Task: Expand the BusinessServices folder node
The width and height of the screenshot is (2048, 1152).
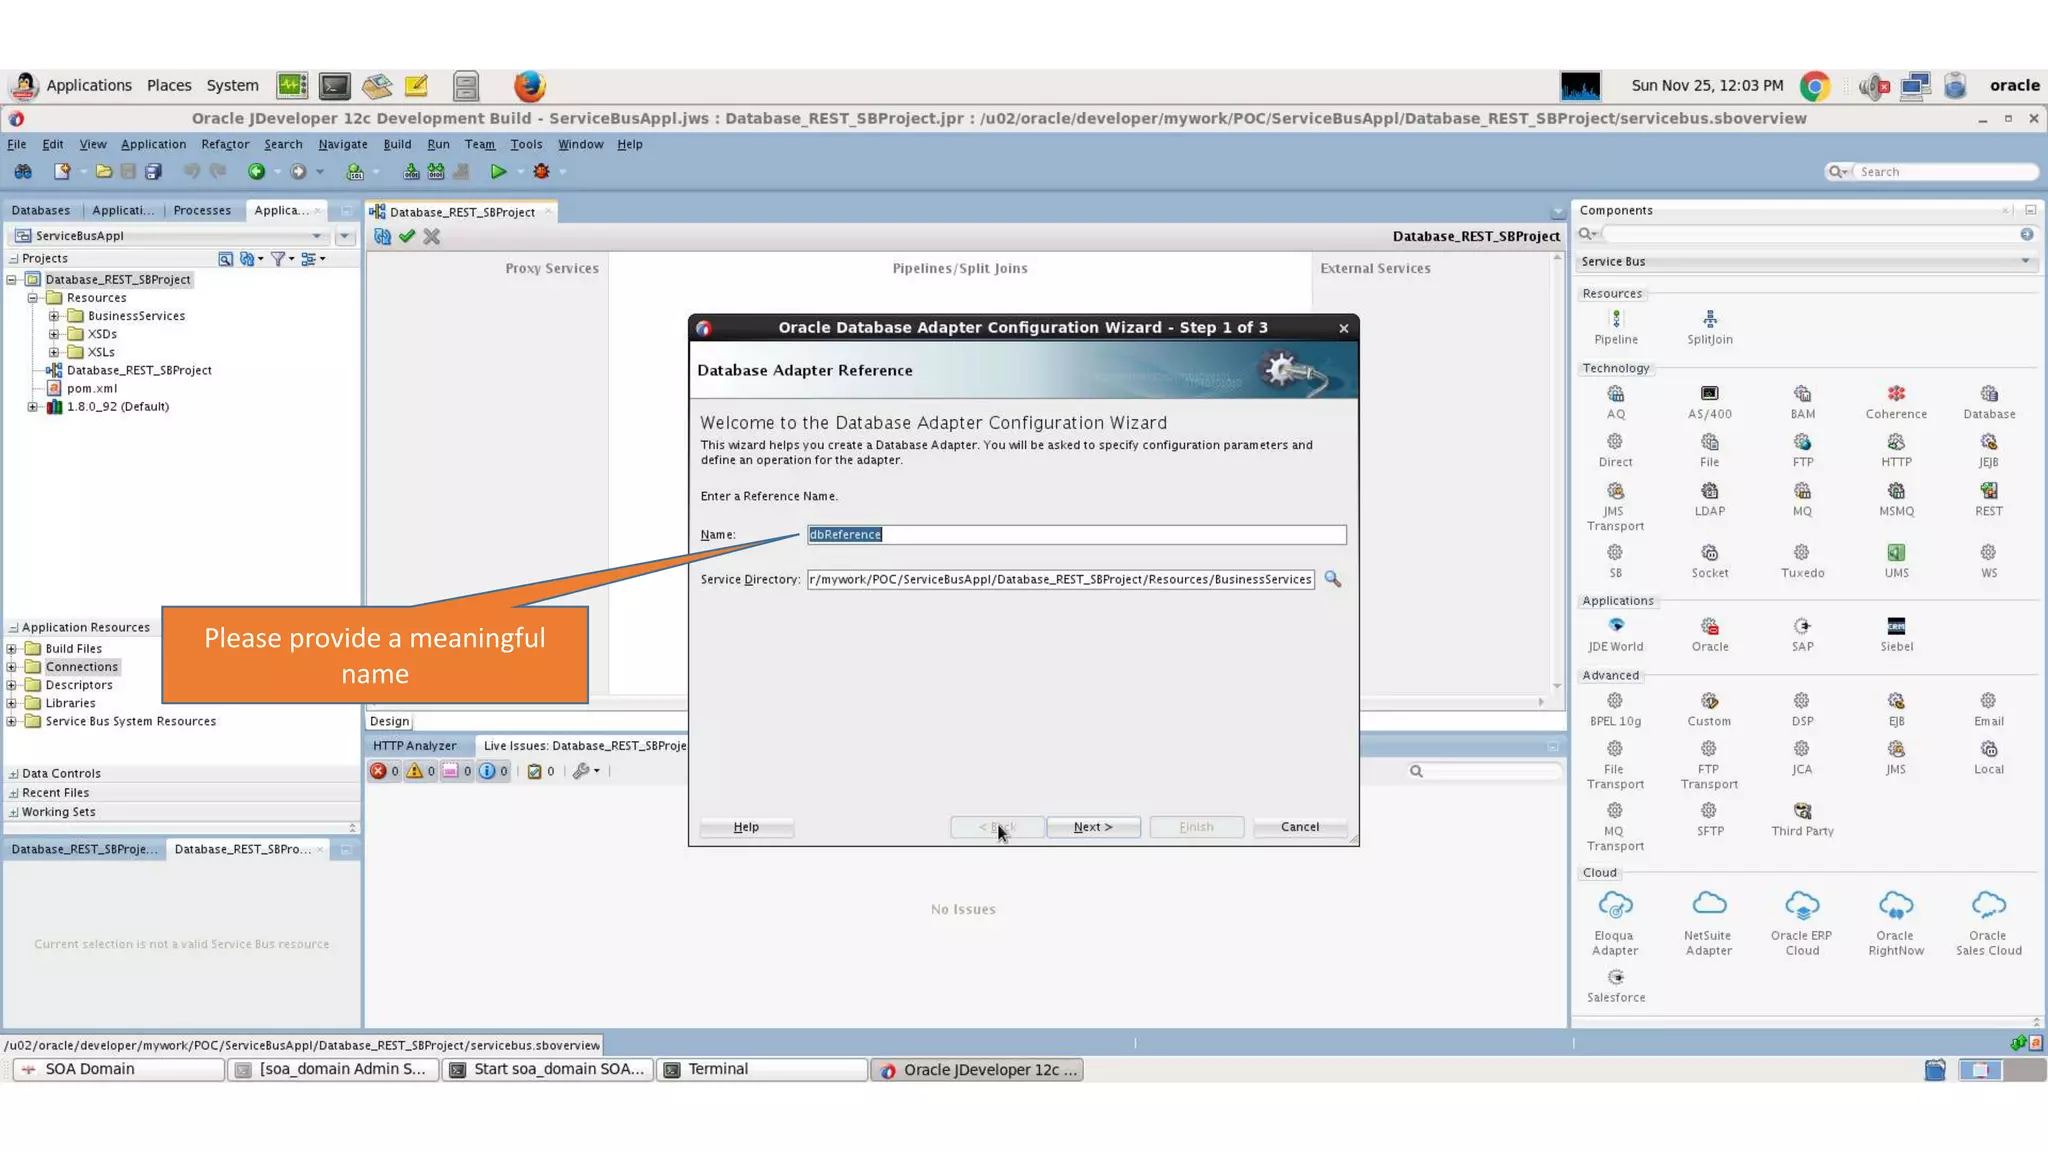Action: (54, 316)
